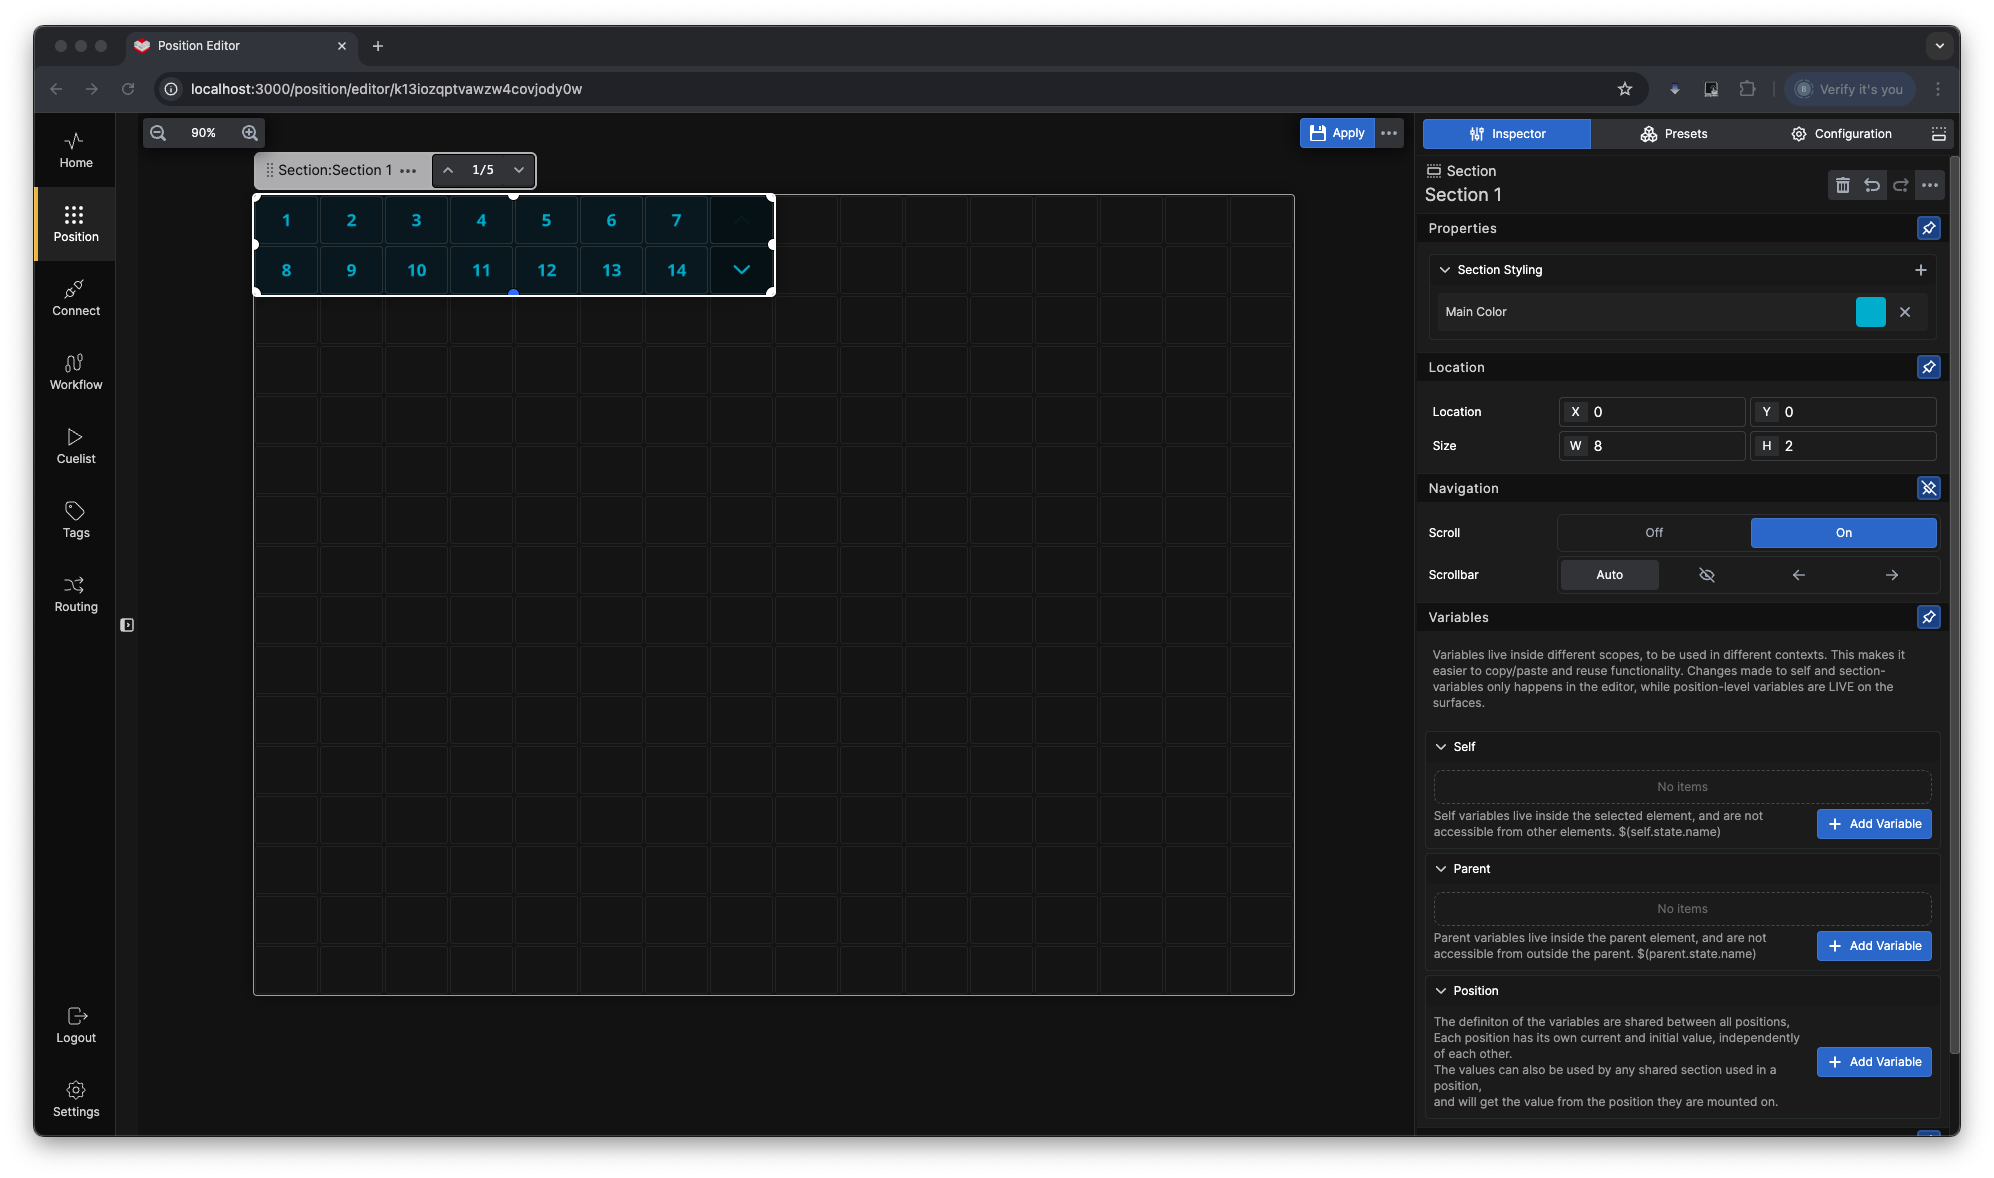Open the Home page in sidebar

[75, 150]
